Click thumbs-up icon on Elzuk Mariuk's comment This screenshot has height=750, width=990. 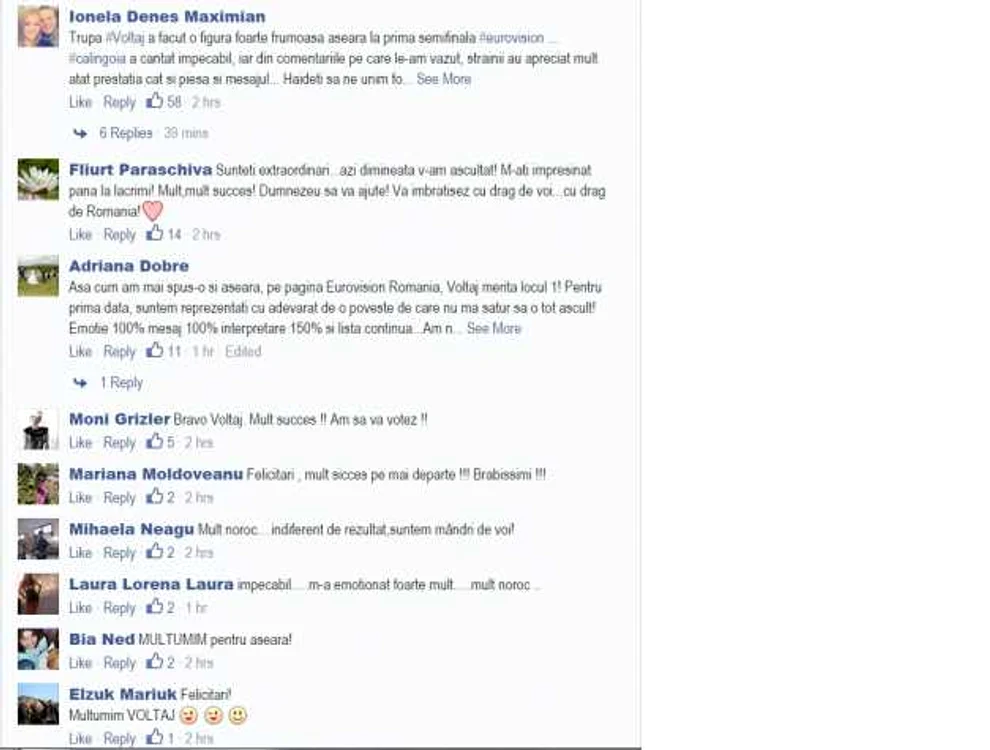click(x=155, y=737)
